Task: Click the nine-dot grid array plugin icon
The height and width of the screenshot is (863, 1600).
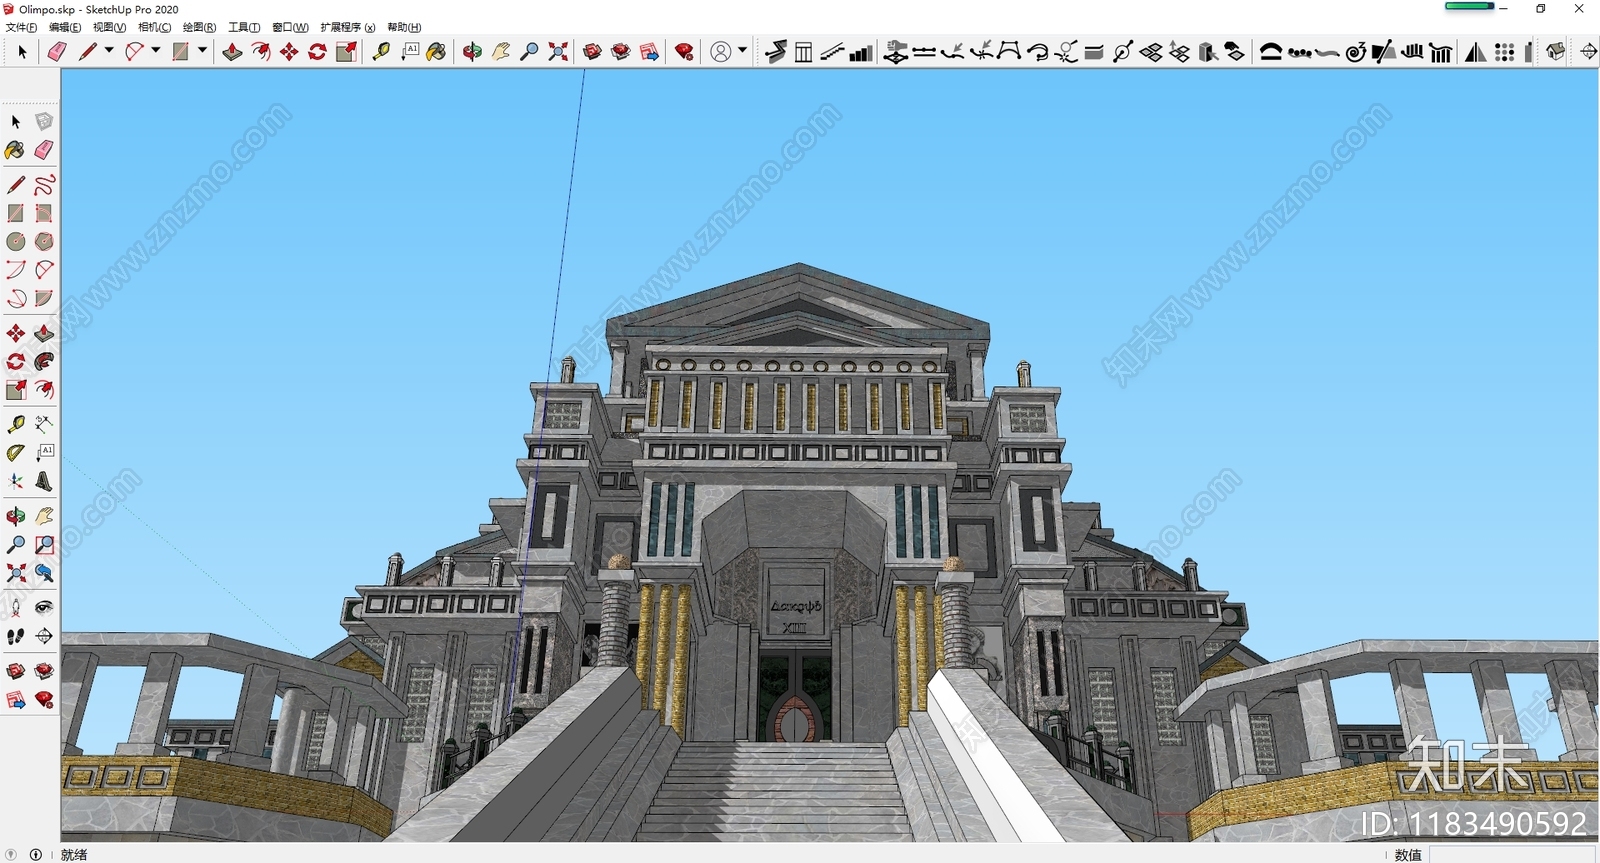Action: [1504, 52]
